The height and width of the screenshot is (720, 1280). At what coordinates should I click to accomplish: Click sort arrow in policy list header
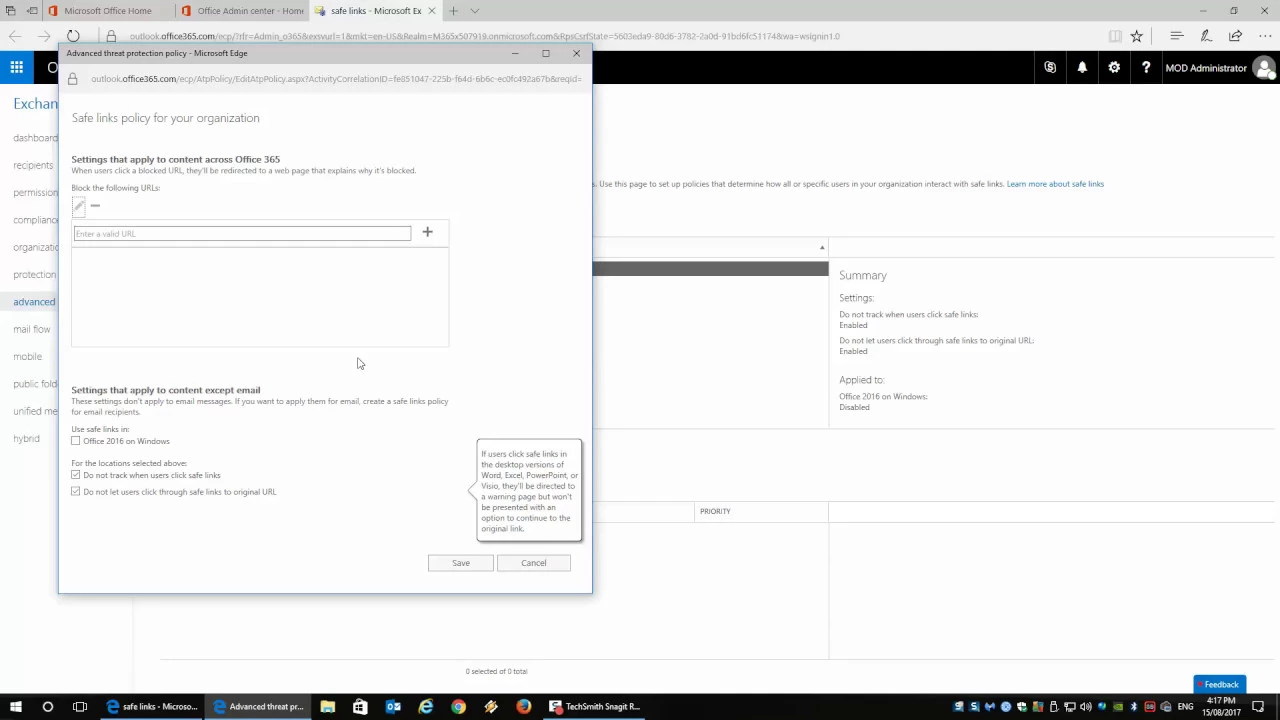[822, 248]
